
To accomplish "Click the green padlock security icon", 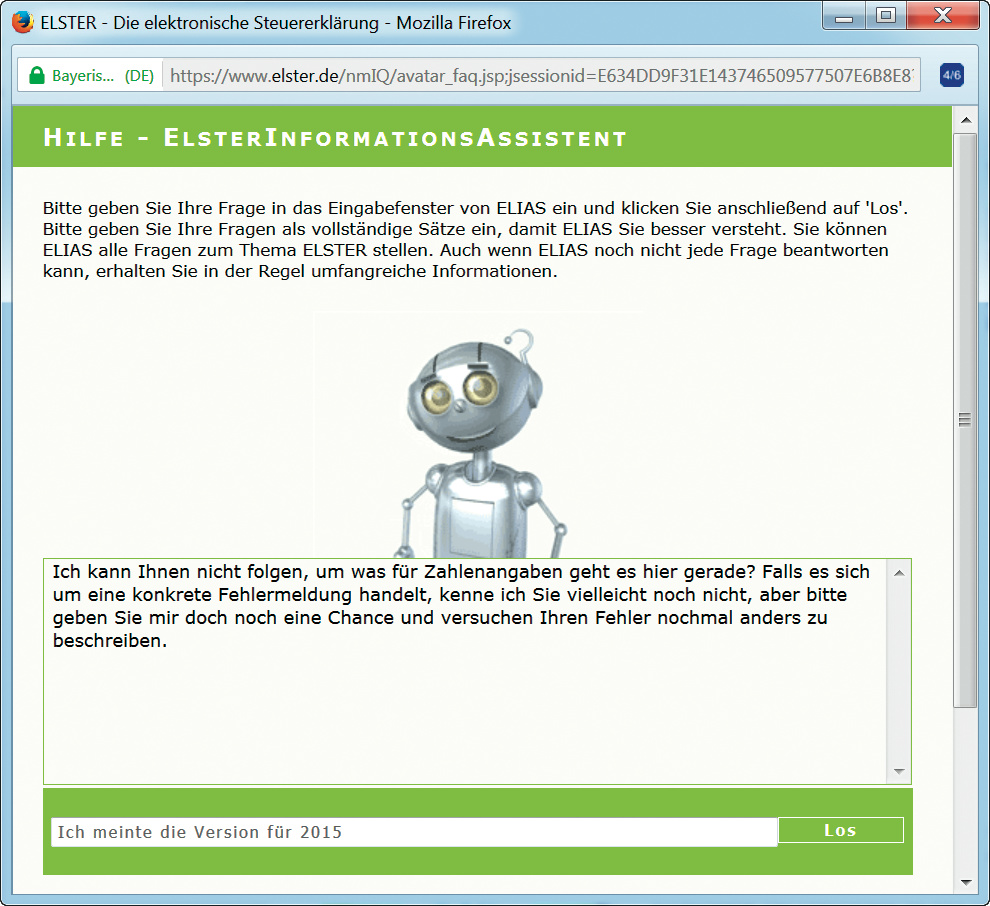I will tap(37, 76).
